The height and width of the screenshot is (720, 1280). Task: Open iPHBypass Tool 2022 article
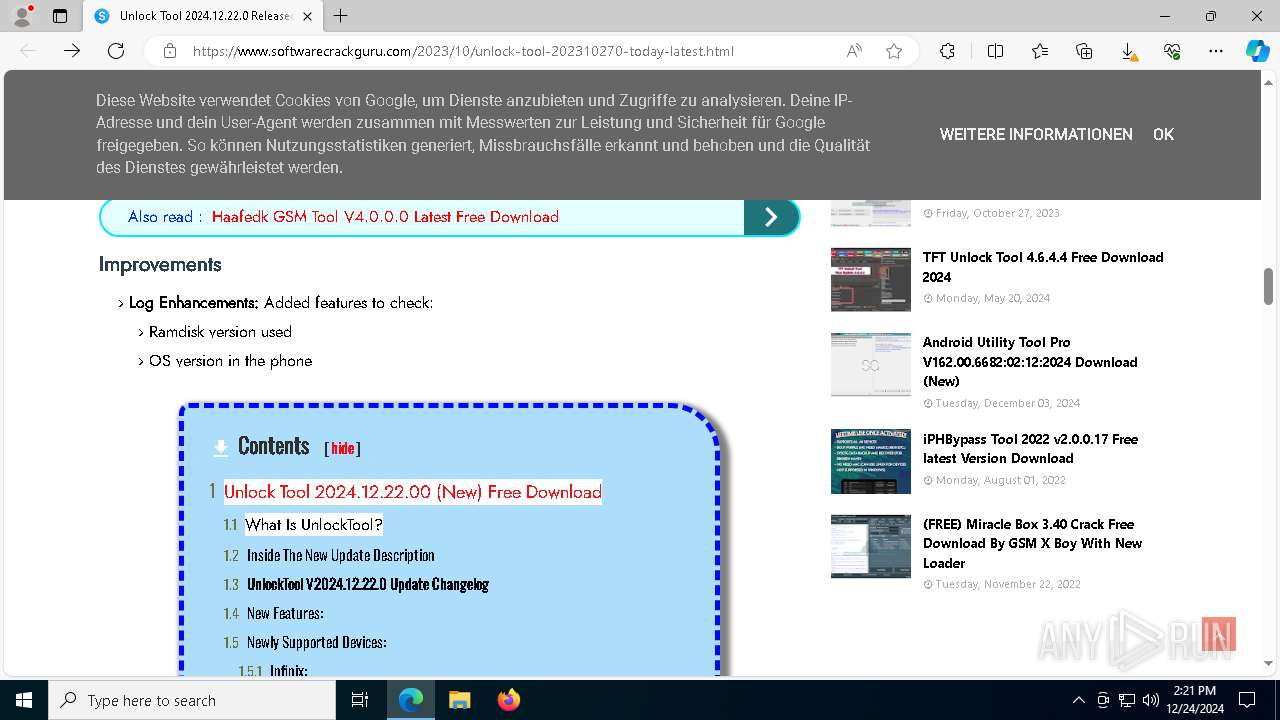point(1030,448)
